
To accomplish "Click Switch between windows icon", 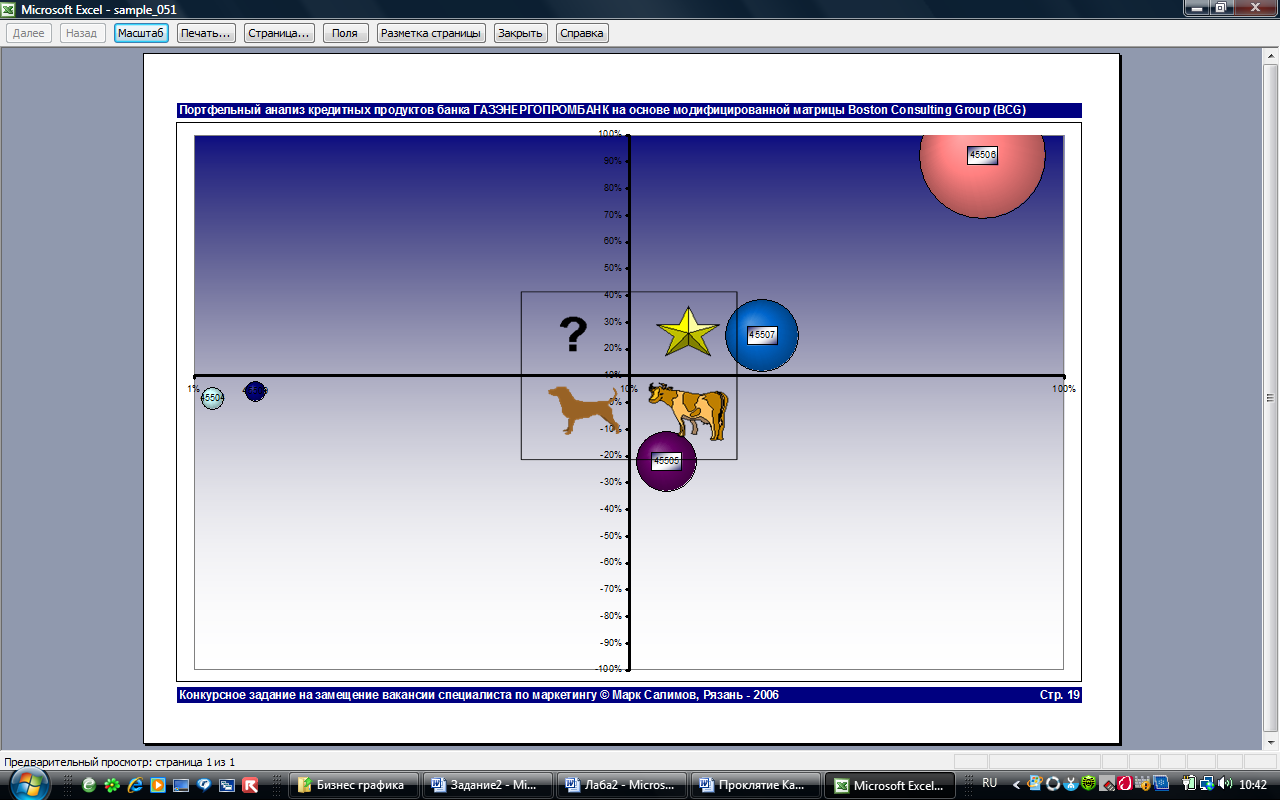I will (x=227, y=785).
